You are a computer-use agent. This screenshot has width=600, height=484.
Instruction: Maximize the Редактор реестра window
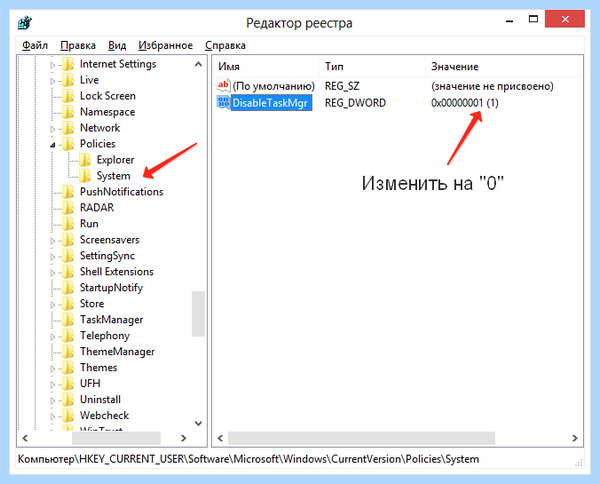(533, 19)
